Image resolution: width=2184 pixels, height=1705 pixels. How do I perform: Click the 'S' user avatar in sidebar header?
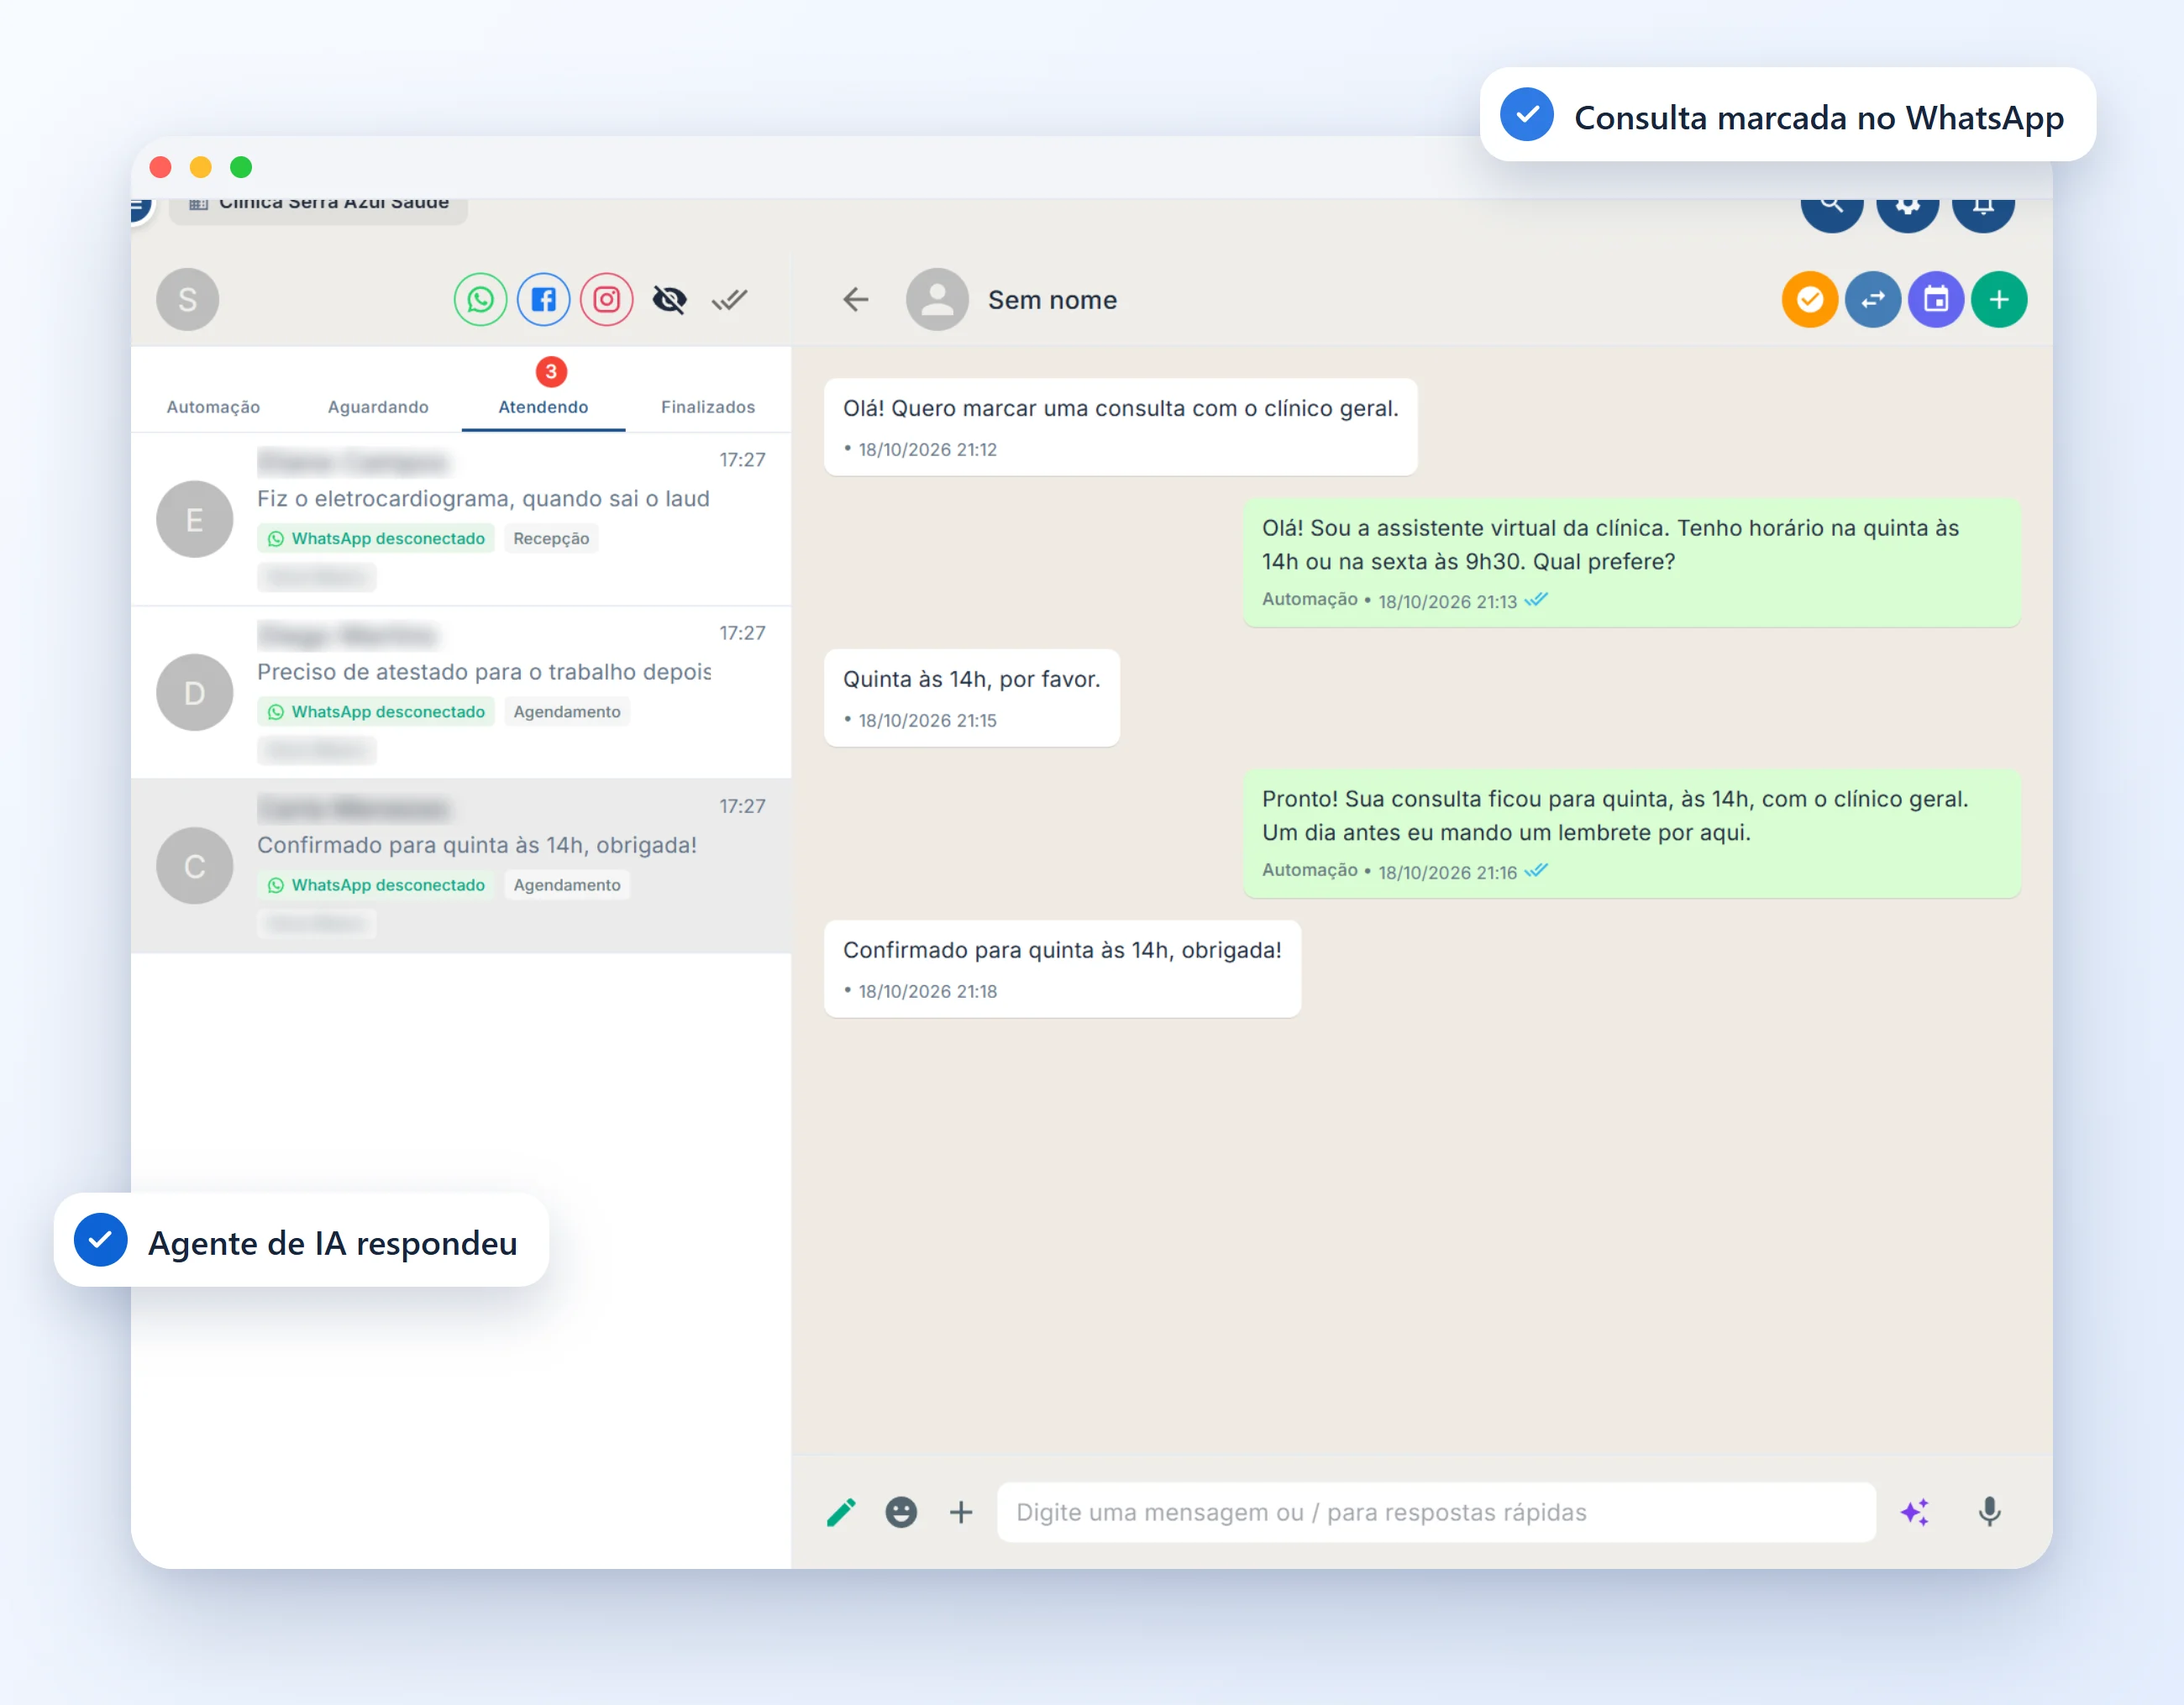pos(187,299)
